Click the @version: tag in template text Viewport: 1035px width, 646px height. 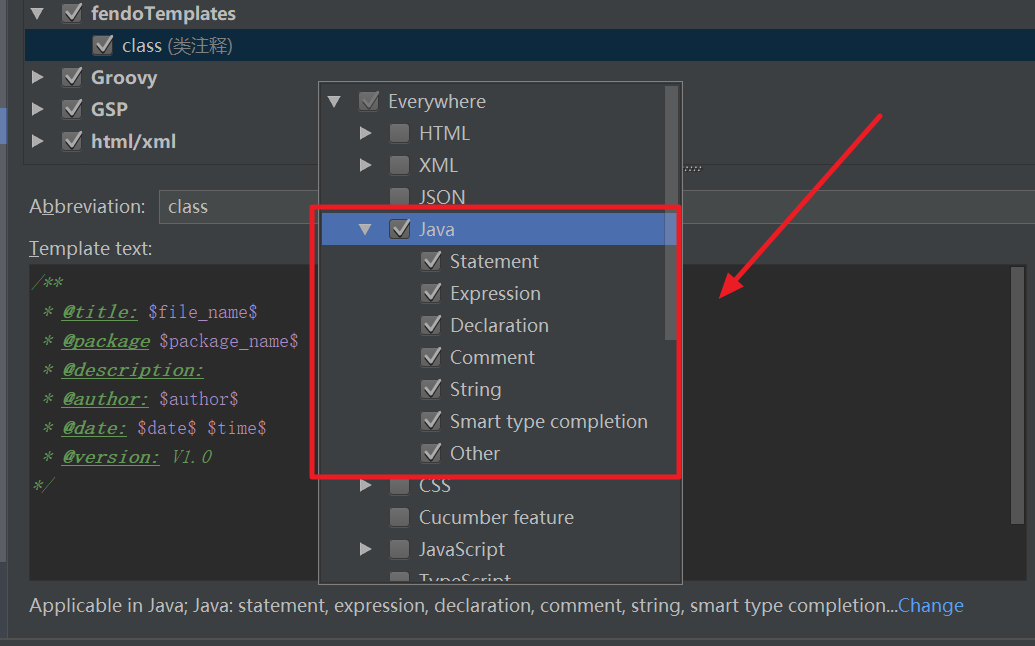[x=111, y=457]
